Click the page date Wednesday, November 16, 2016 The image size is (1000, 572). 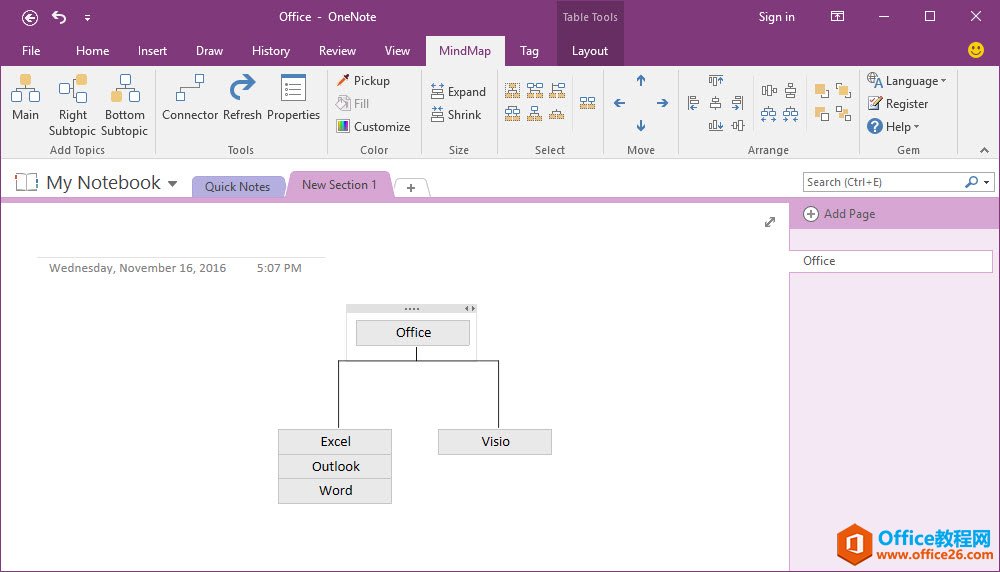pos(138,268)
